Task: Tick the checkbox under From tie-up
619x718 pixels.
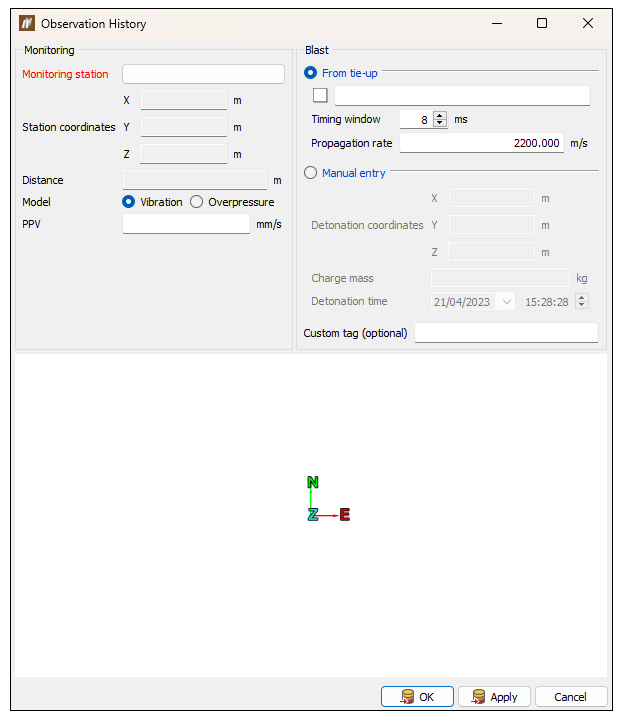Action: point(320,95)
